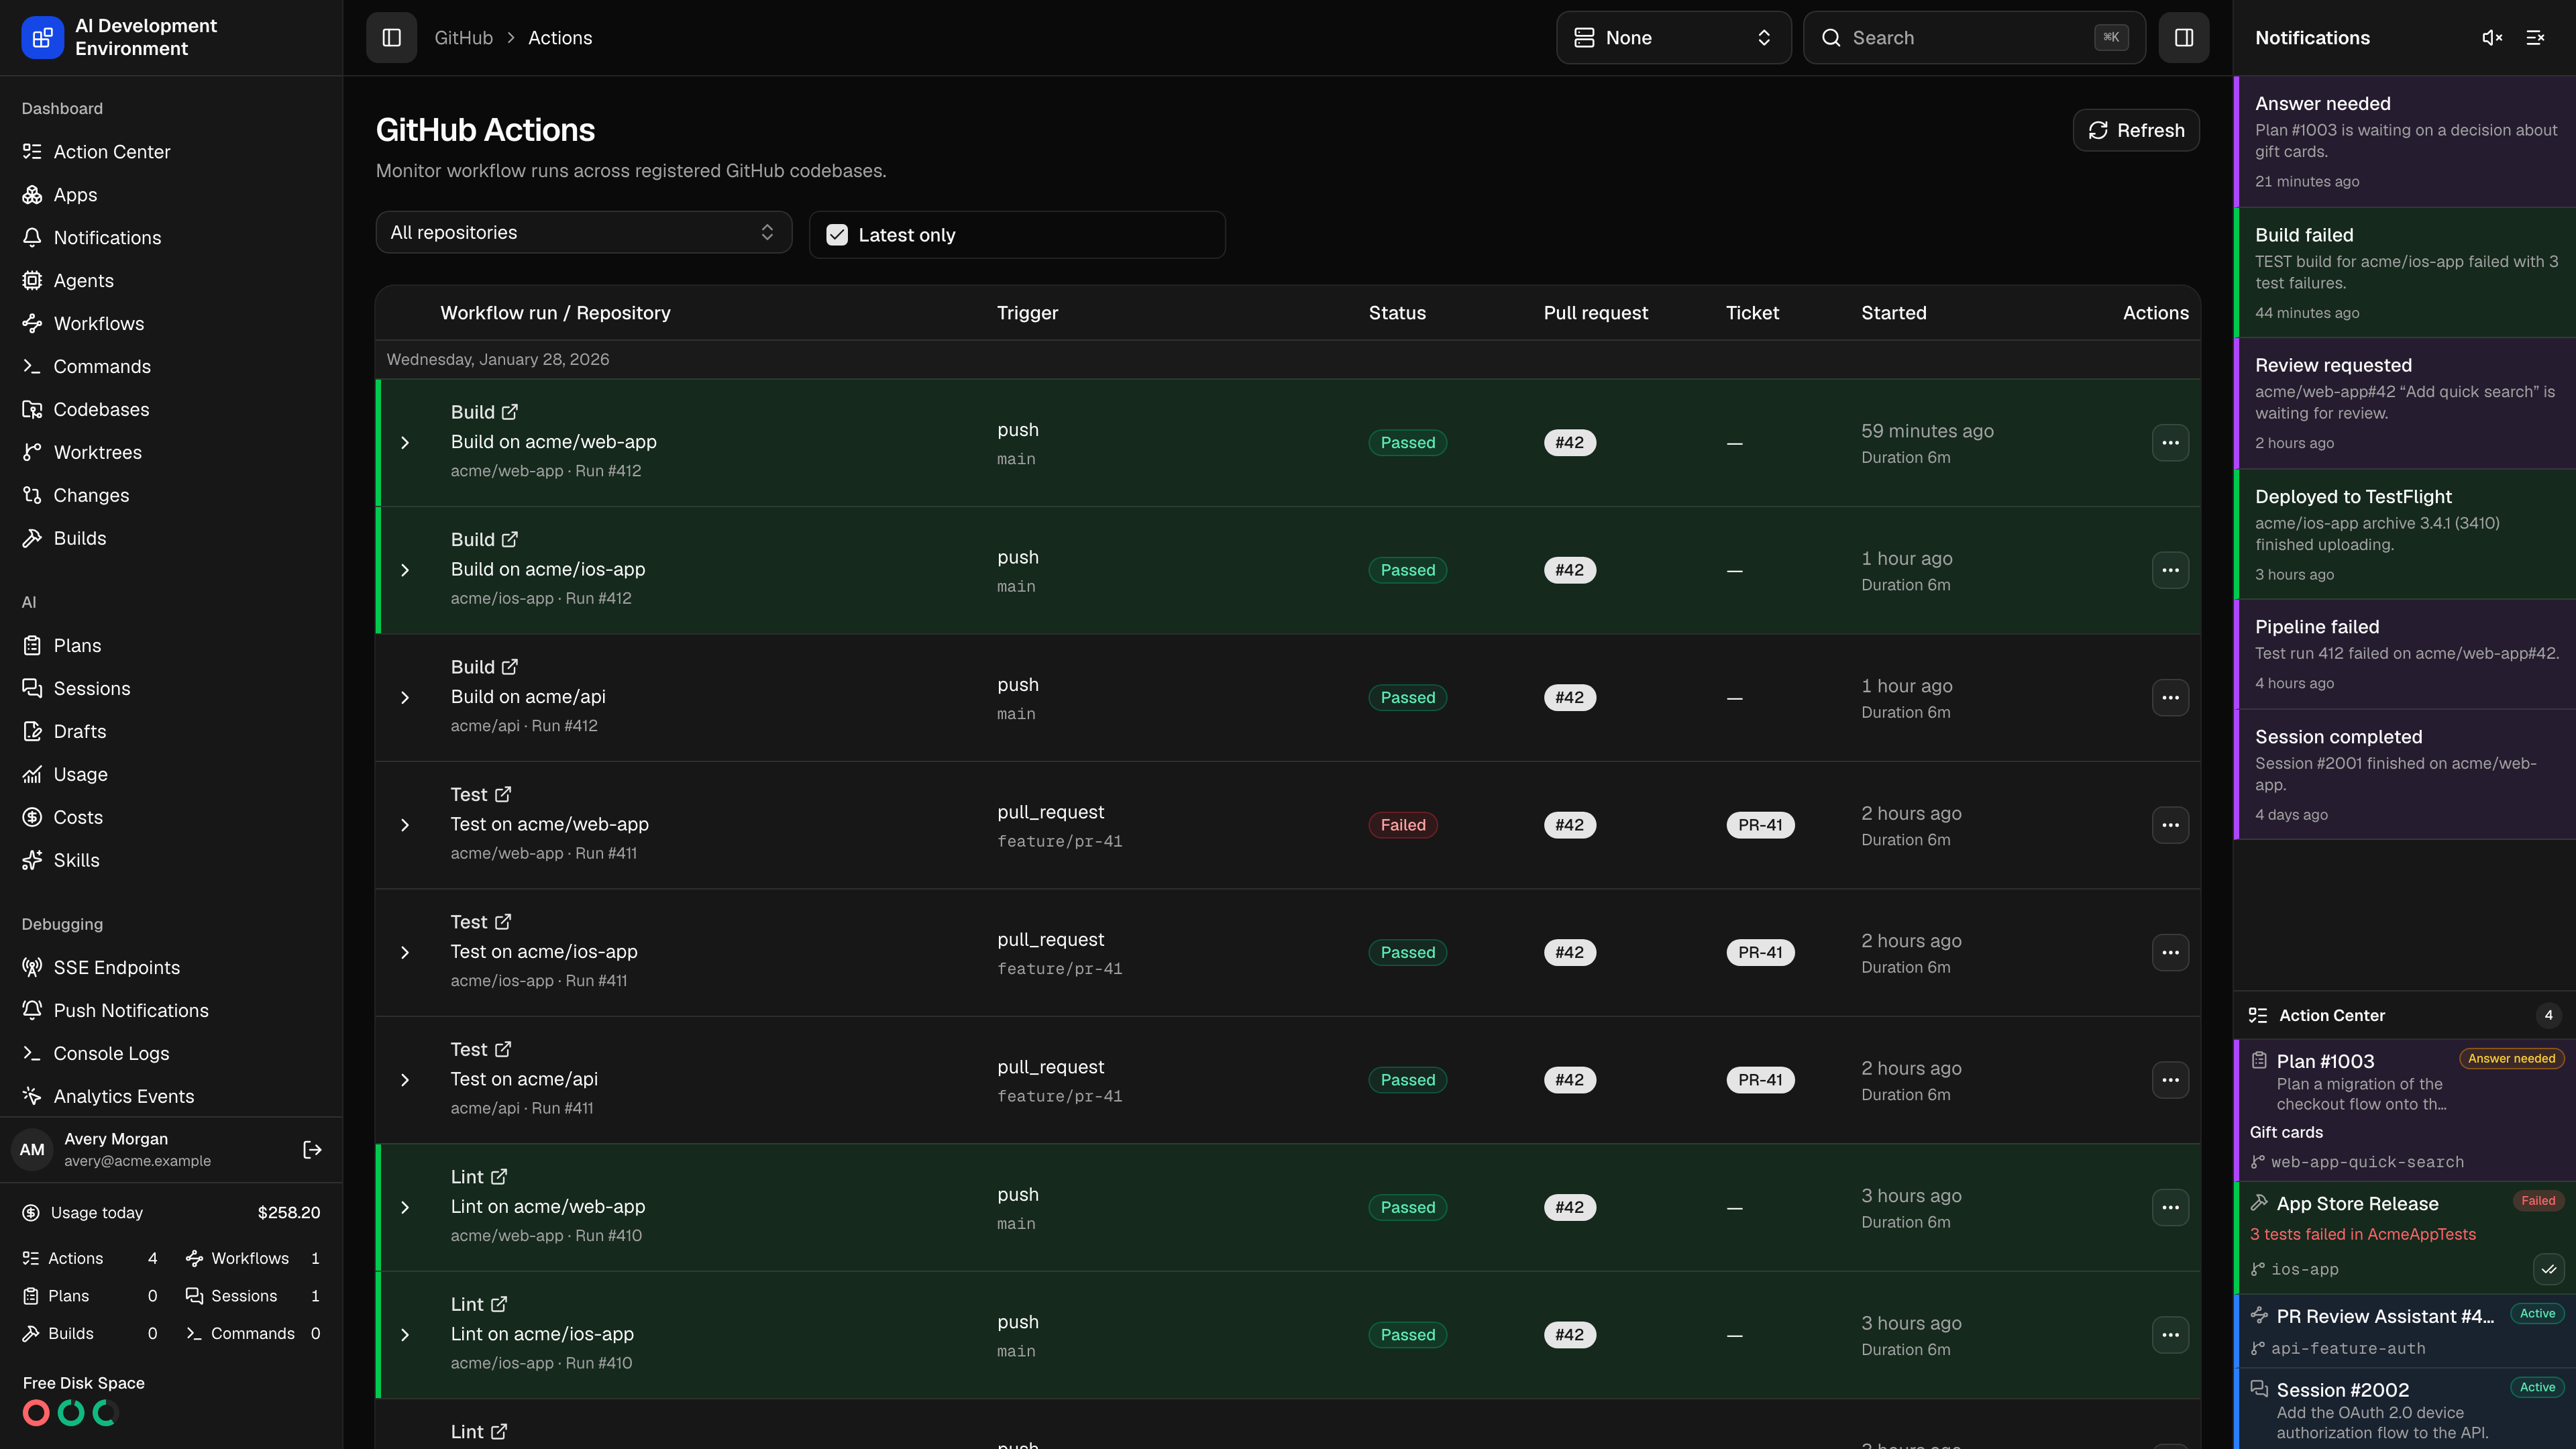Open notifications list options icon
Image resolution: width=2576 pixels, height=1449 pixels.
pyautogui.click(x=2535, y=38)
